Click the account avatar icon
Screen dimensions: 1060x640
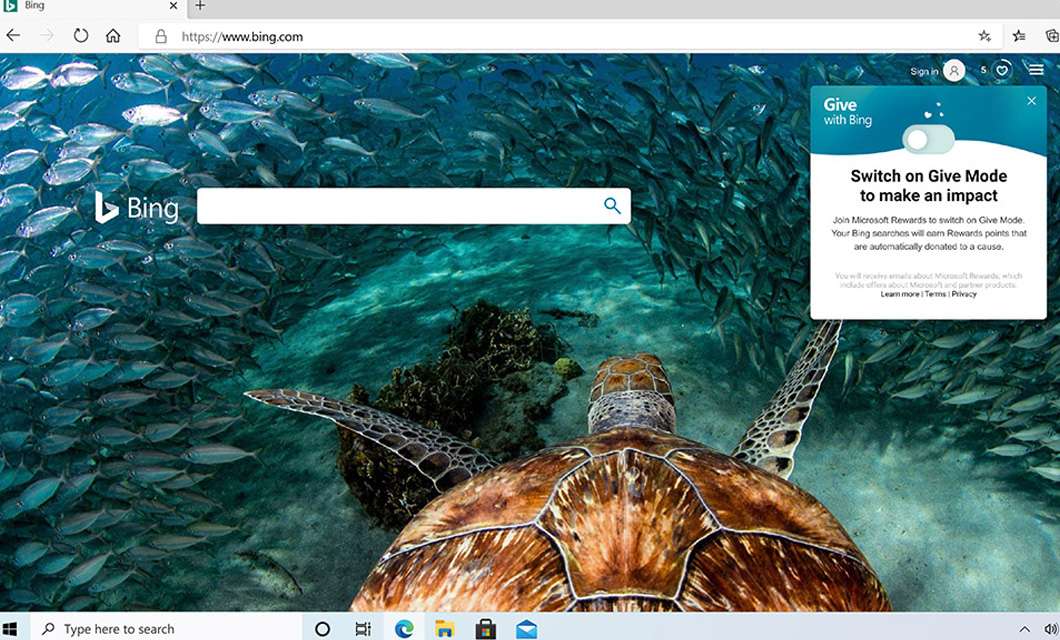(954, 70)
